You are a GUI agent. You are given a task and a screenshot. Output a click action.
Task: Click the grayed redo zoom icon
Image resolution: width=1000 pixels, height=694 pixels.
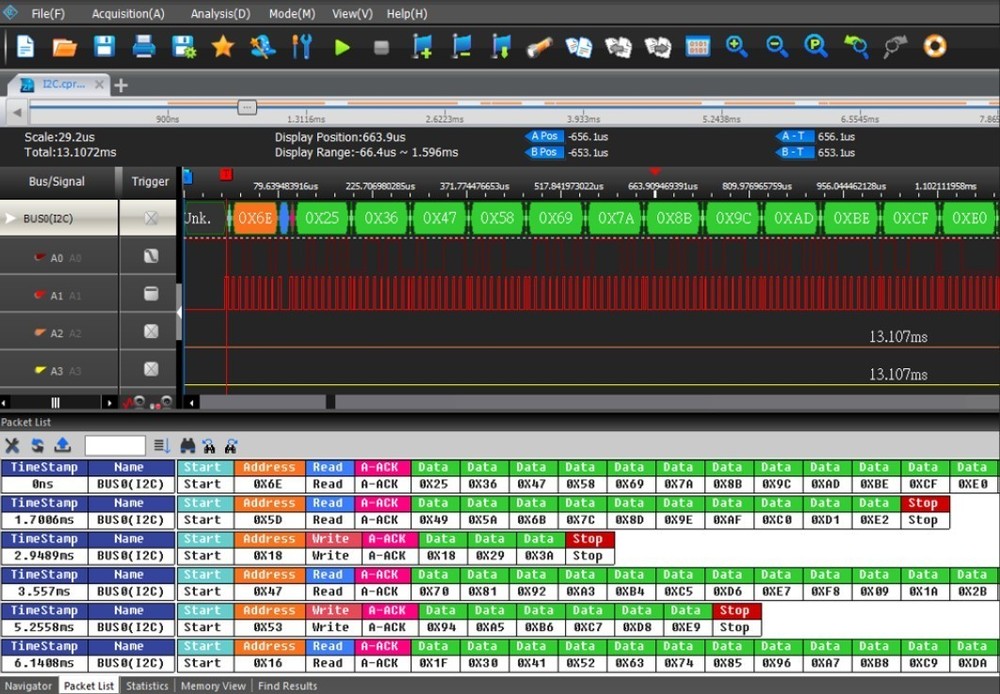coord(895,47)
